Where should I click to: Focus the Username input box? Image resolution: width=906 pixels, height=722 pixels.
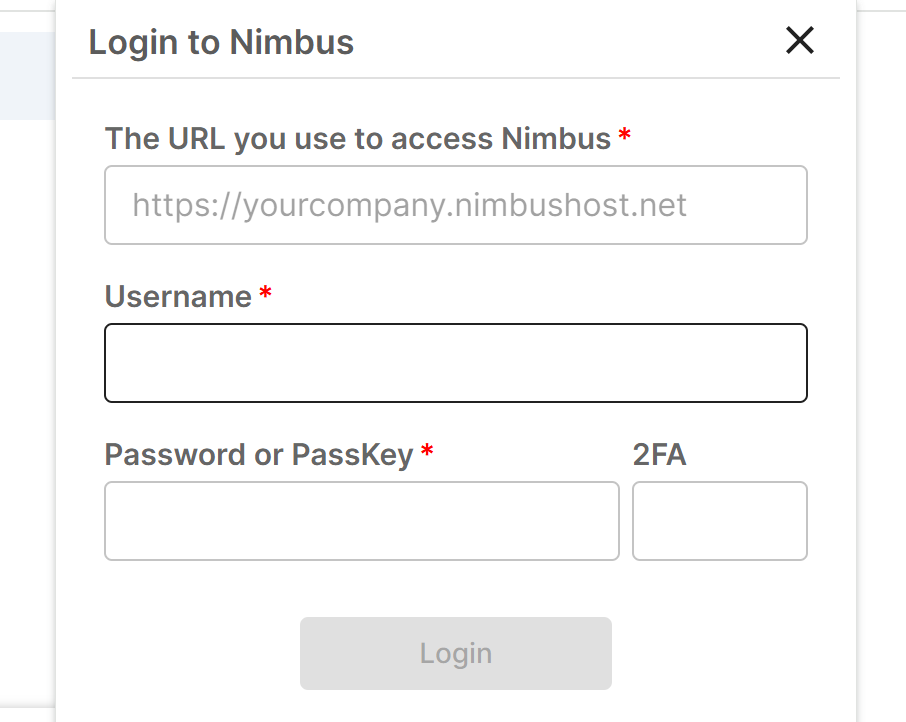pos(455,363)
